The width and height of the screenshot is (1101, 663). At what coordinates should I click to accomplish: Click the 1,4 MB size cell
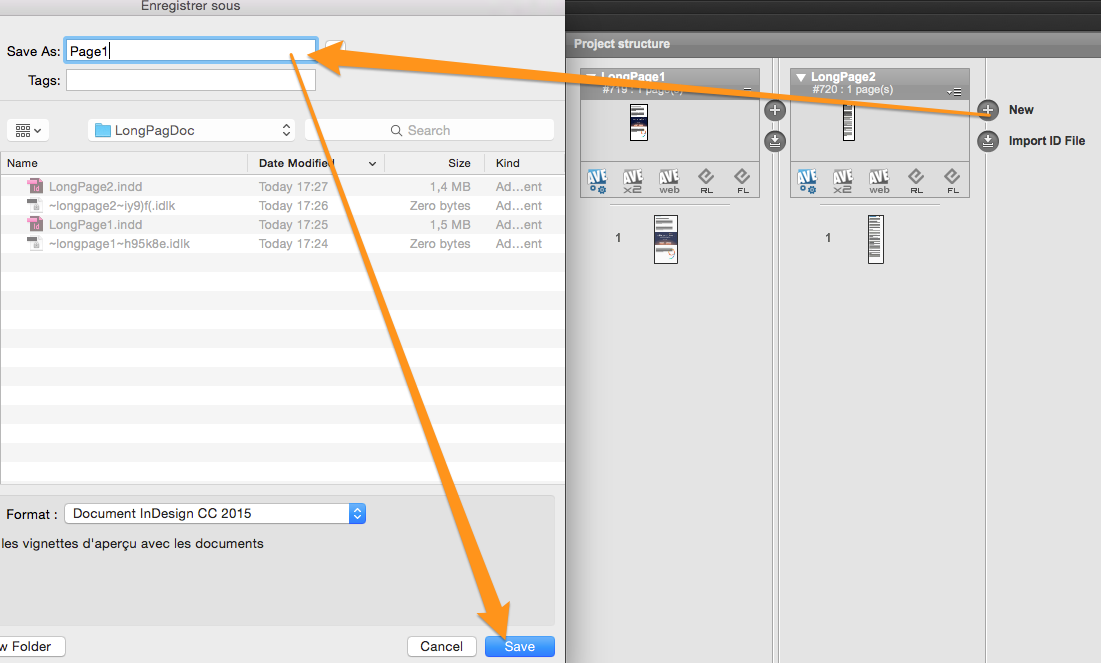point(450,186)
